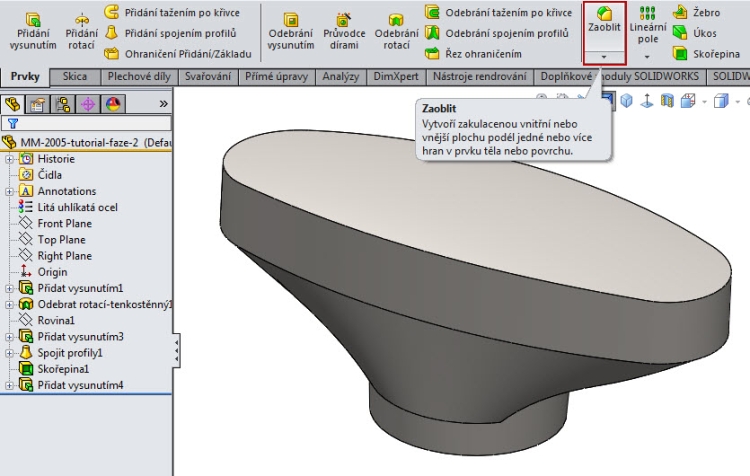Screen dimensions: 750x476
Task: Expand the Přidat vysunutím4 node
Action: pyautogui.click(x=9, y=386)
